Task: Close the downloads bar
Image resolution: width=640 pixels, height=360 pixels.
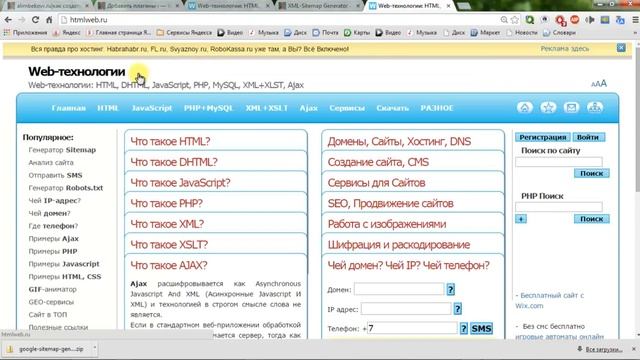Action: pos(634,349)
